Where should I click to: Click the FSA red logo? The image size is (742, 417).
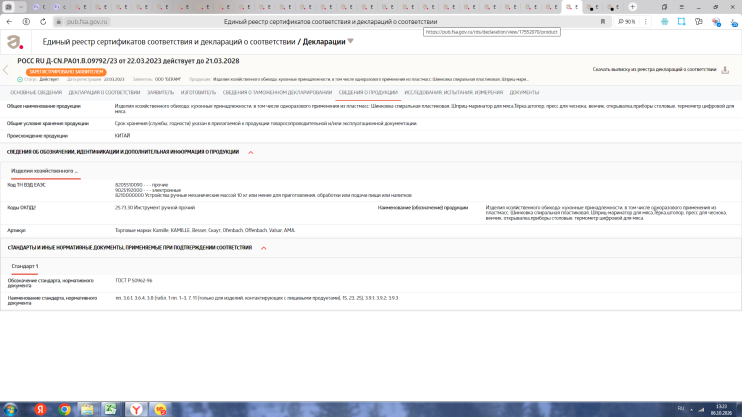(15, 42)
